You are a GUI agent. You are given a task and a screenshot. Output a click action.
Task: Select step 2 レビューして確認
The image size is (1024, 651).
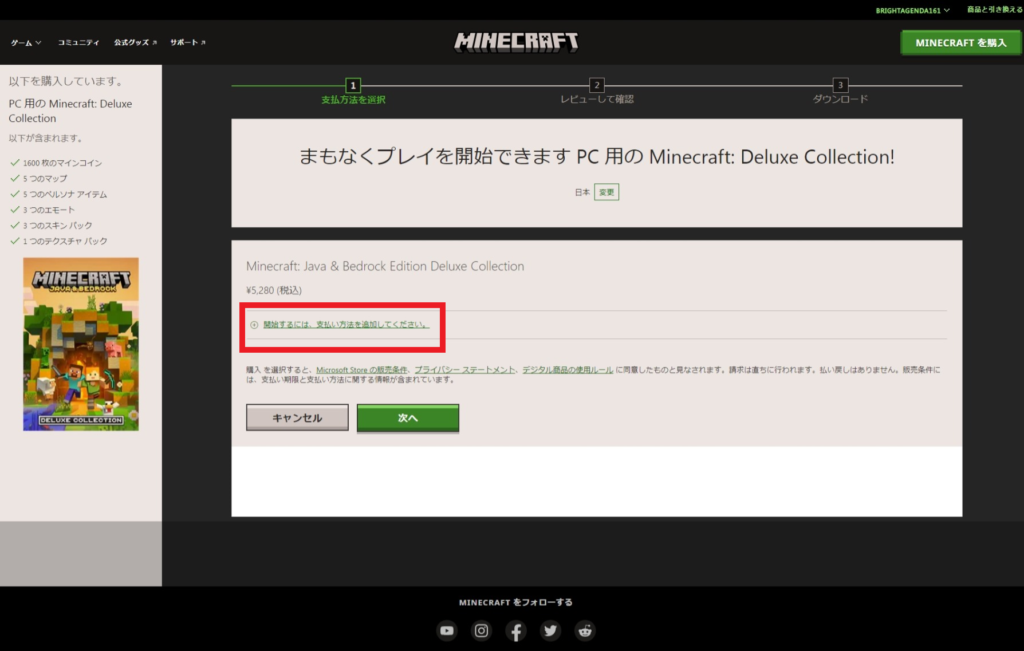pos(597,91)
